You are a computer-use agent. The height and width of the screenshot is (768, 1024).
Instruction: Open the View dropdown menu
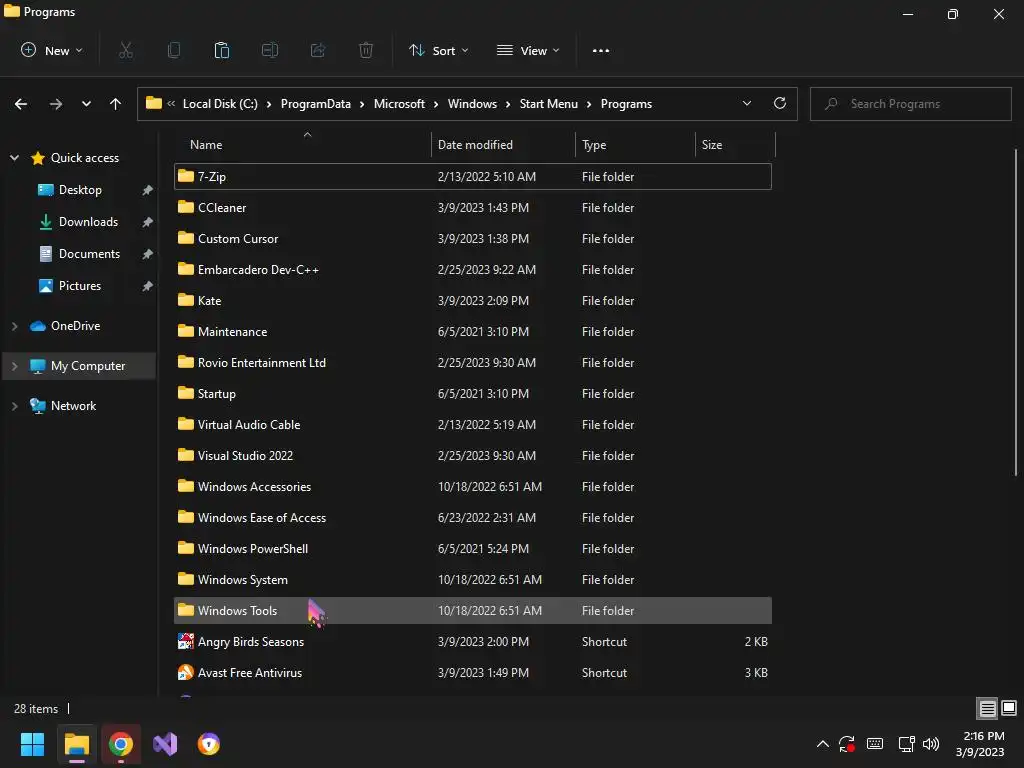528,50
